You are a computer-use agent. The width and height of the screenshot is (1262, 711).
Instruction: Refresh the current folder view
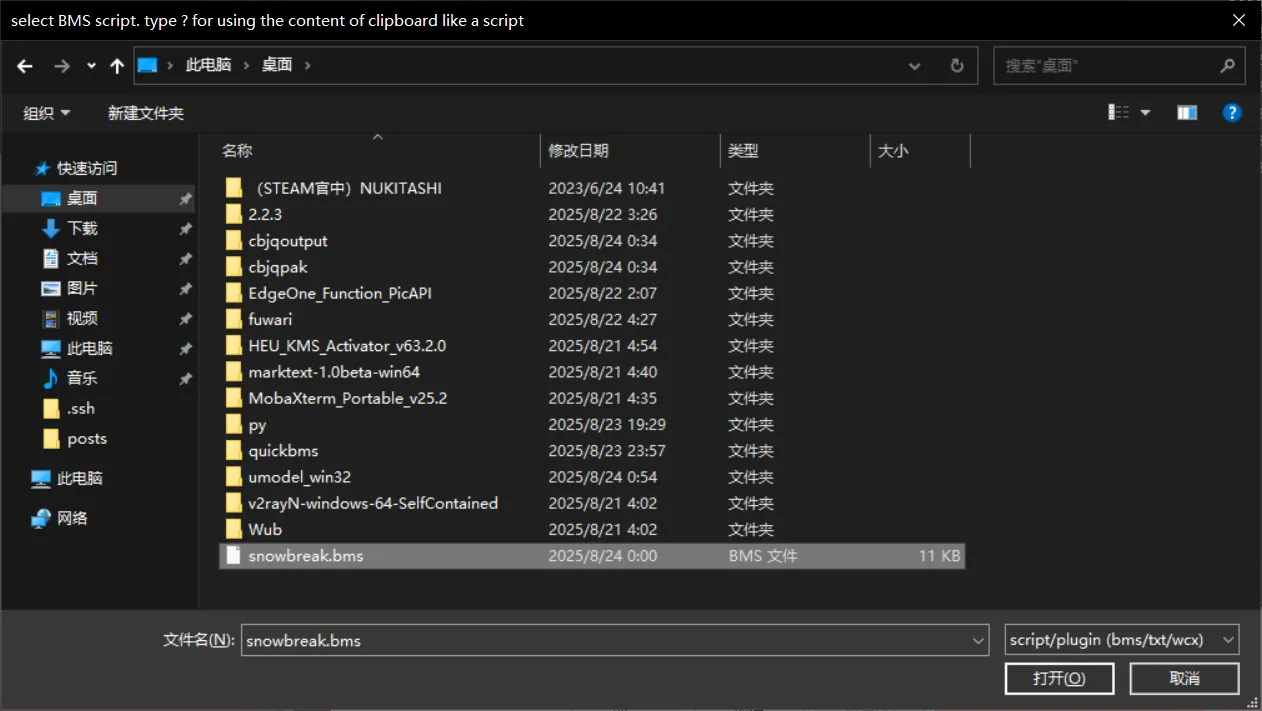pos(957,66)
